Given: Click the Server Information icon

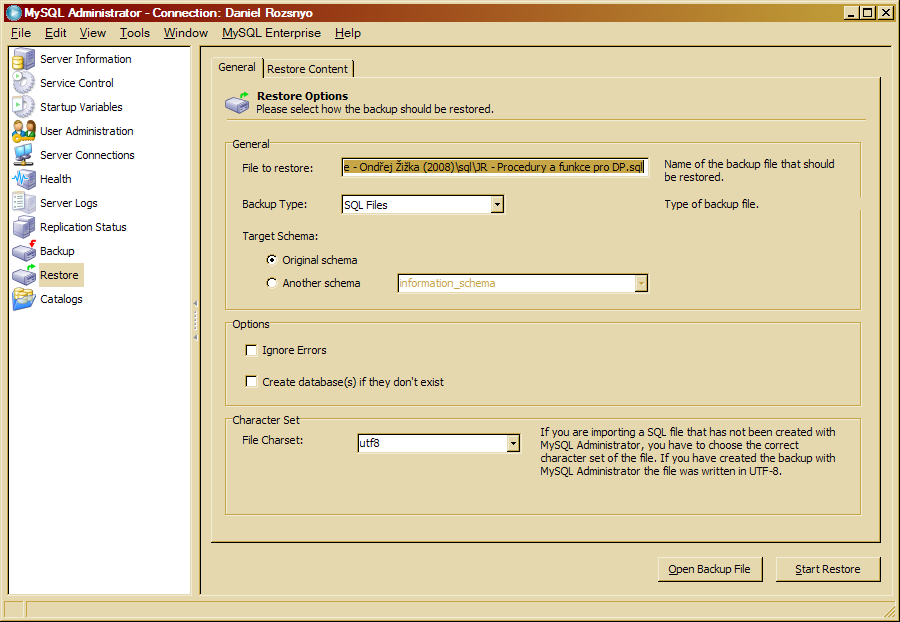Looking at the screenshot, I should (x=24, y=59).
